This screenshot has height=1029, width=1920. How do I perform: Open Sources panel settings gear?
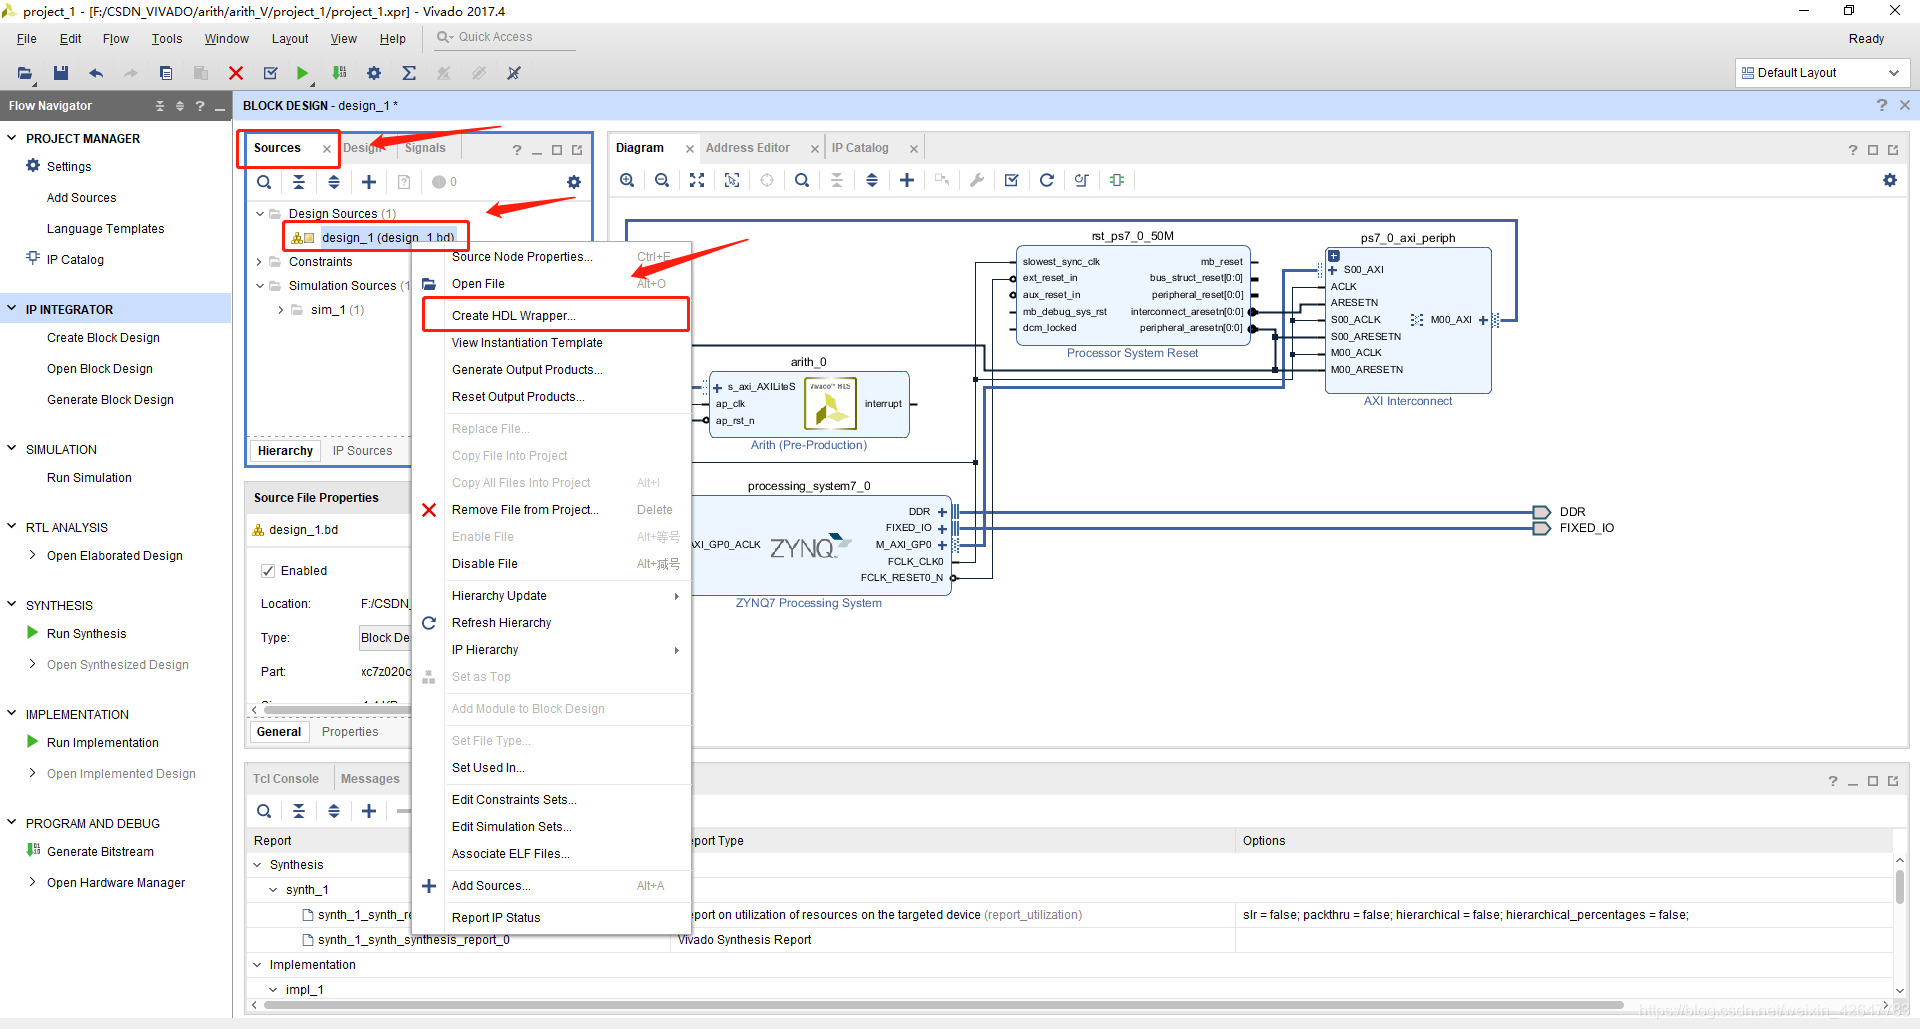click(x=574, y=182)
